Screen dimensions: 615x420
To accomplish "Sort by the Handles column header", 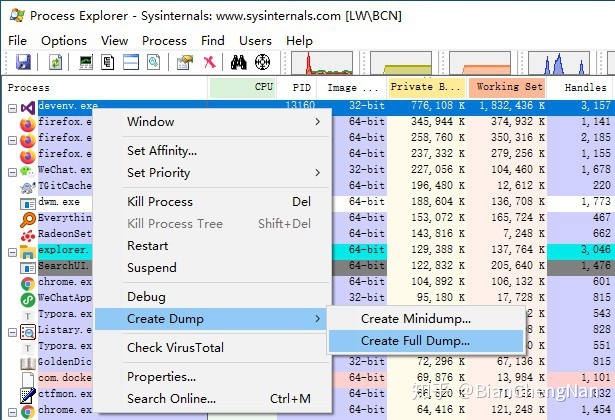I will (x=581, y=87).
